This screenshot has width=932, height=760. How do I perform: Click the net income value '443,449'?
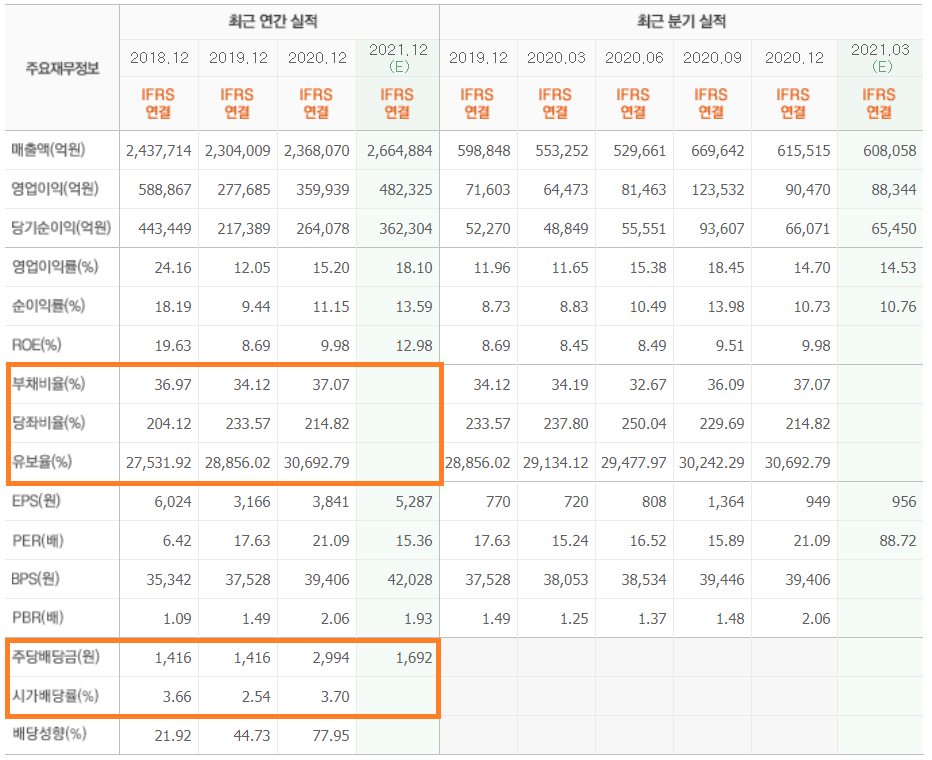click(x=165, y=229)
